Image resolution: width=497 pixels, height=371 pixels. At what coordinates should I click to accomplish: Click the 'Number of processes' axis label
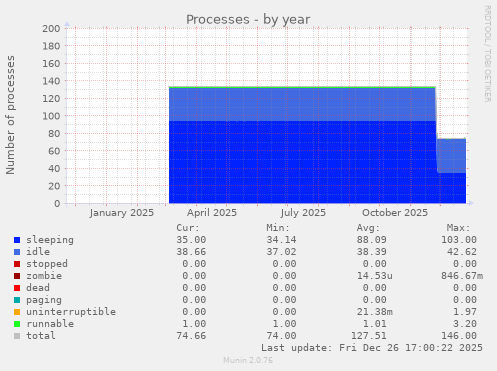tap(10, 115)
